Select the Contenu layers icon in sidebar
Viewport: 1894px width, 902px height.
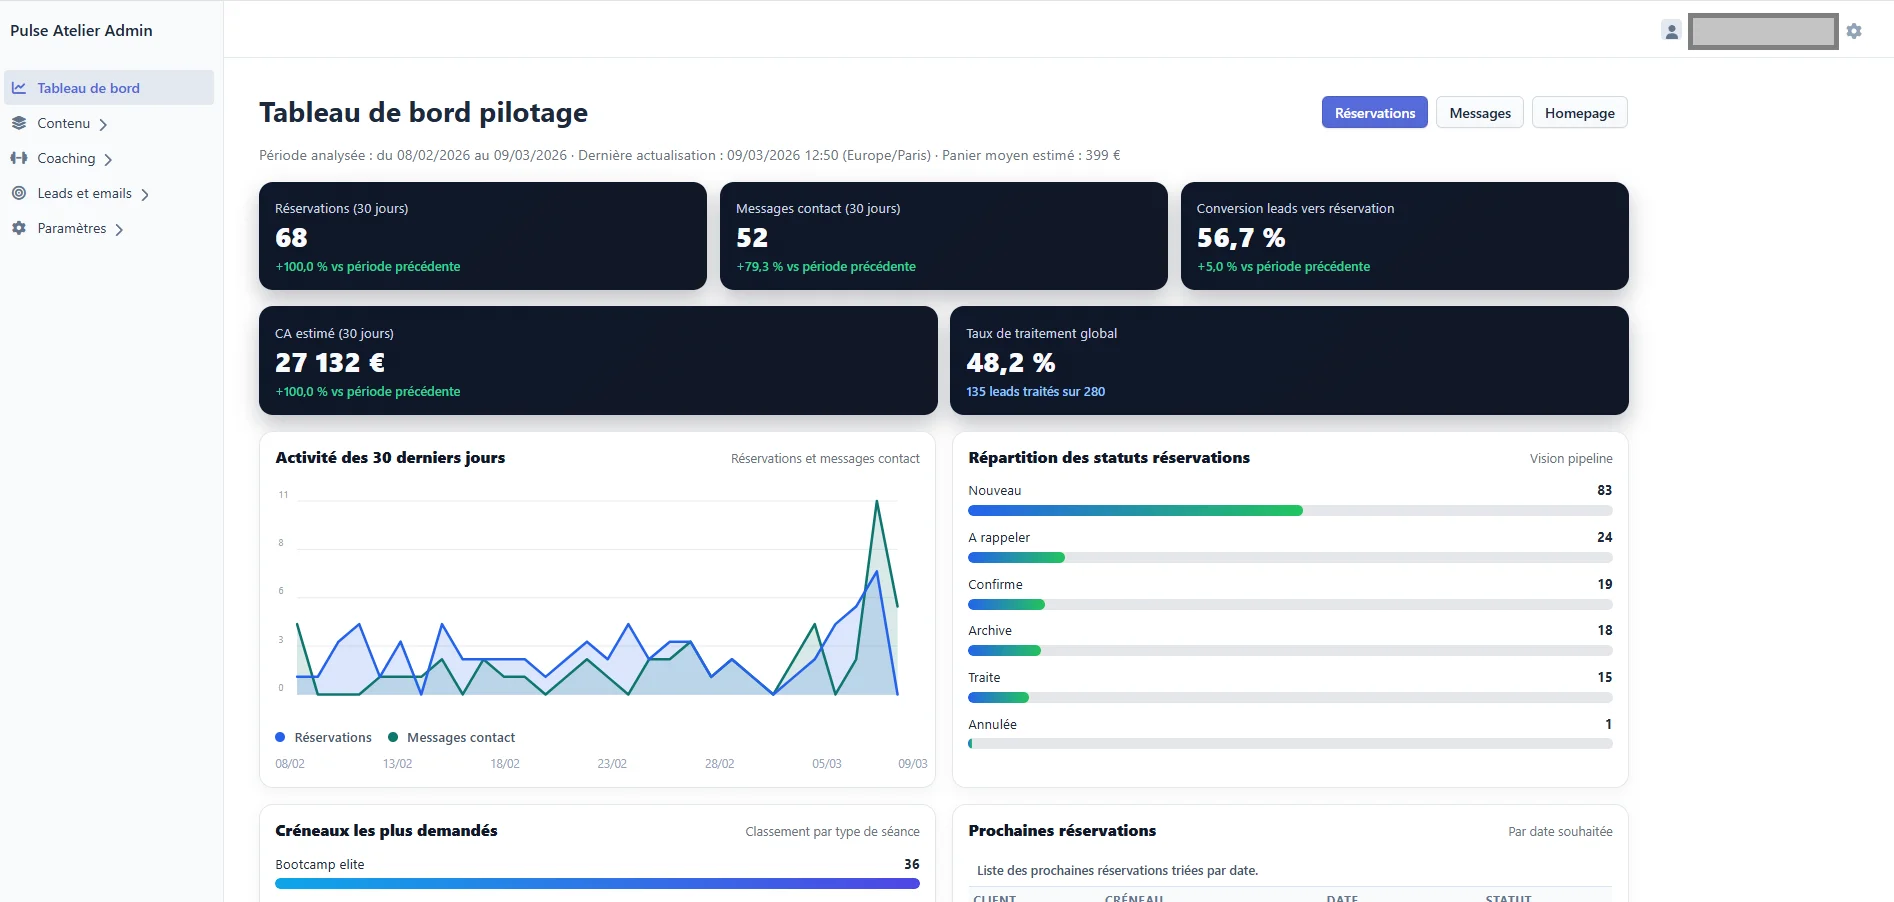[x=20, y=122]
